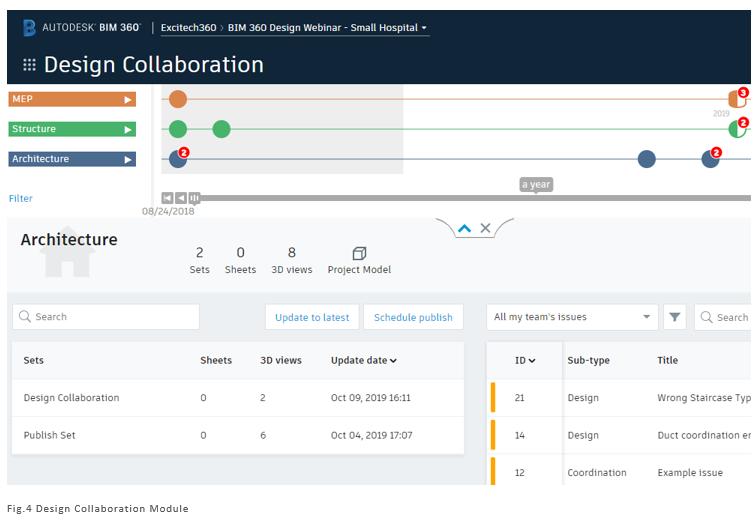Select the first orange MEP package marker

click(178, 99)
